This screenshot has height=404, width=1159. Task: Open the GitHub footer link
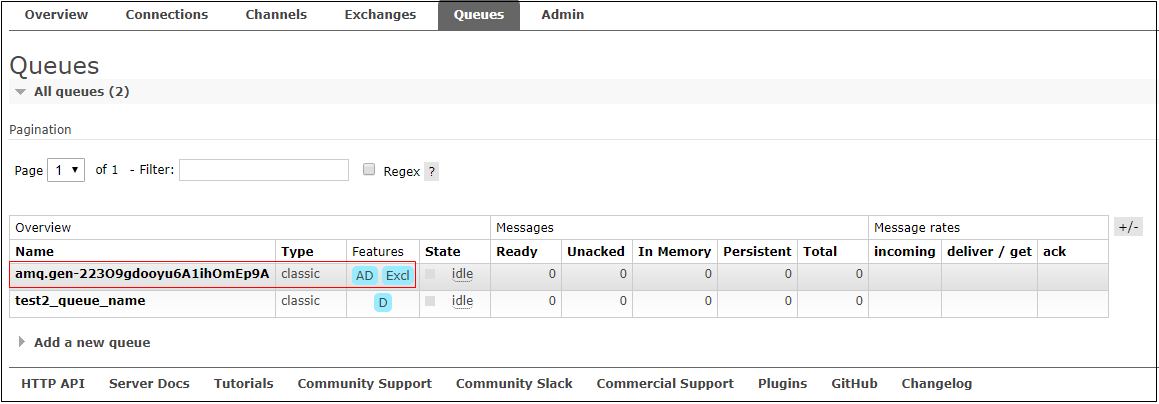click(x=854, y=384)
